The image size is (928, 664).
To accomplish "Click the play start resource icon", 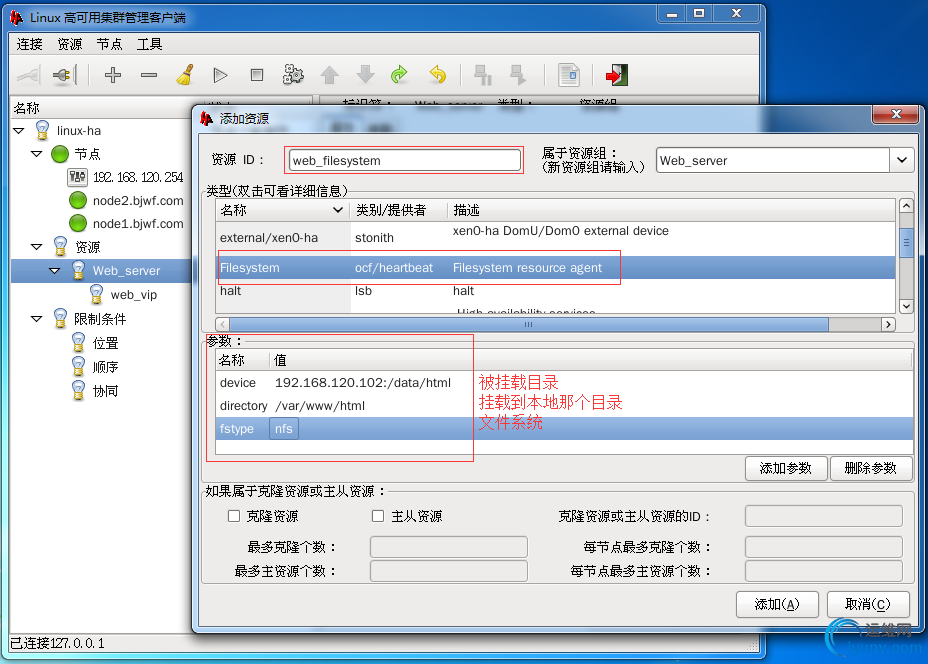I will [x=220, y=75].
